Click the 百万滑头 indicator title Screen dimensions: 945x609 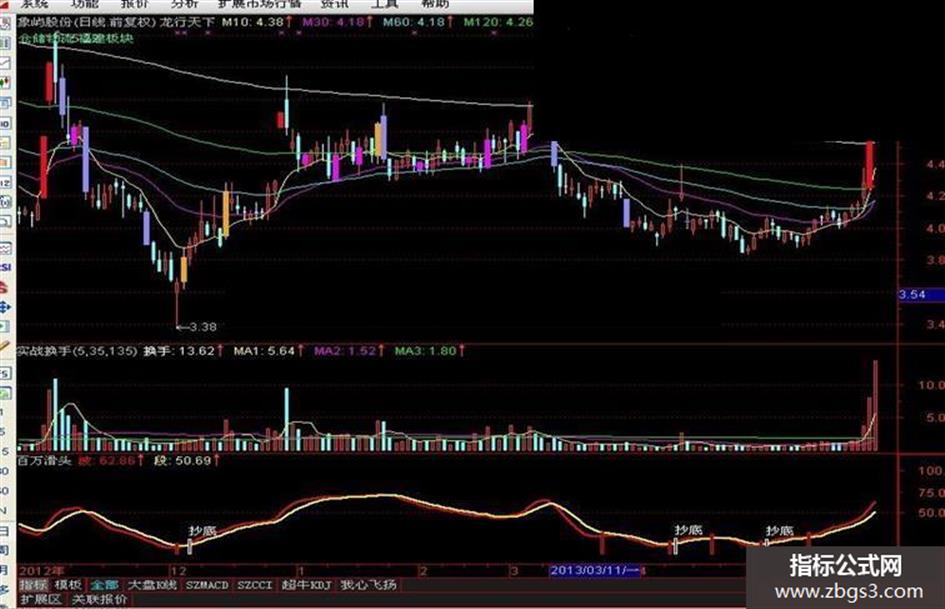pos(45,461)
